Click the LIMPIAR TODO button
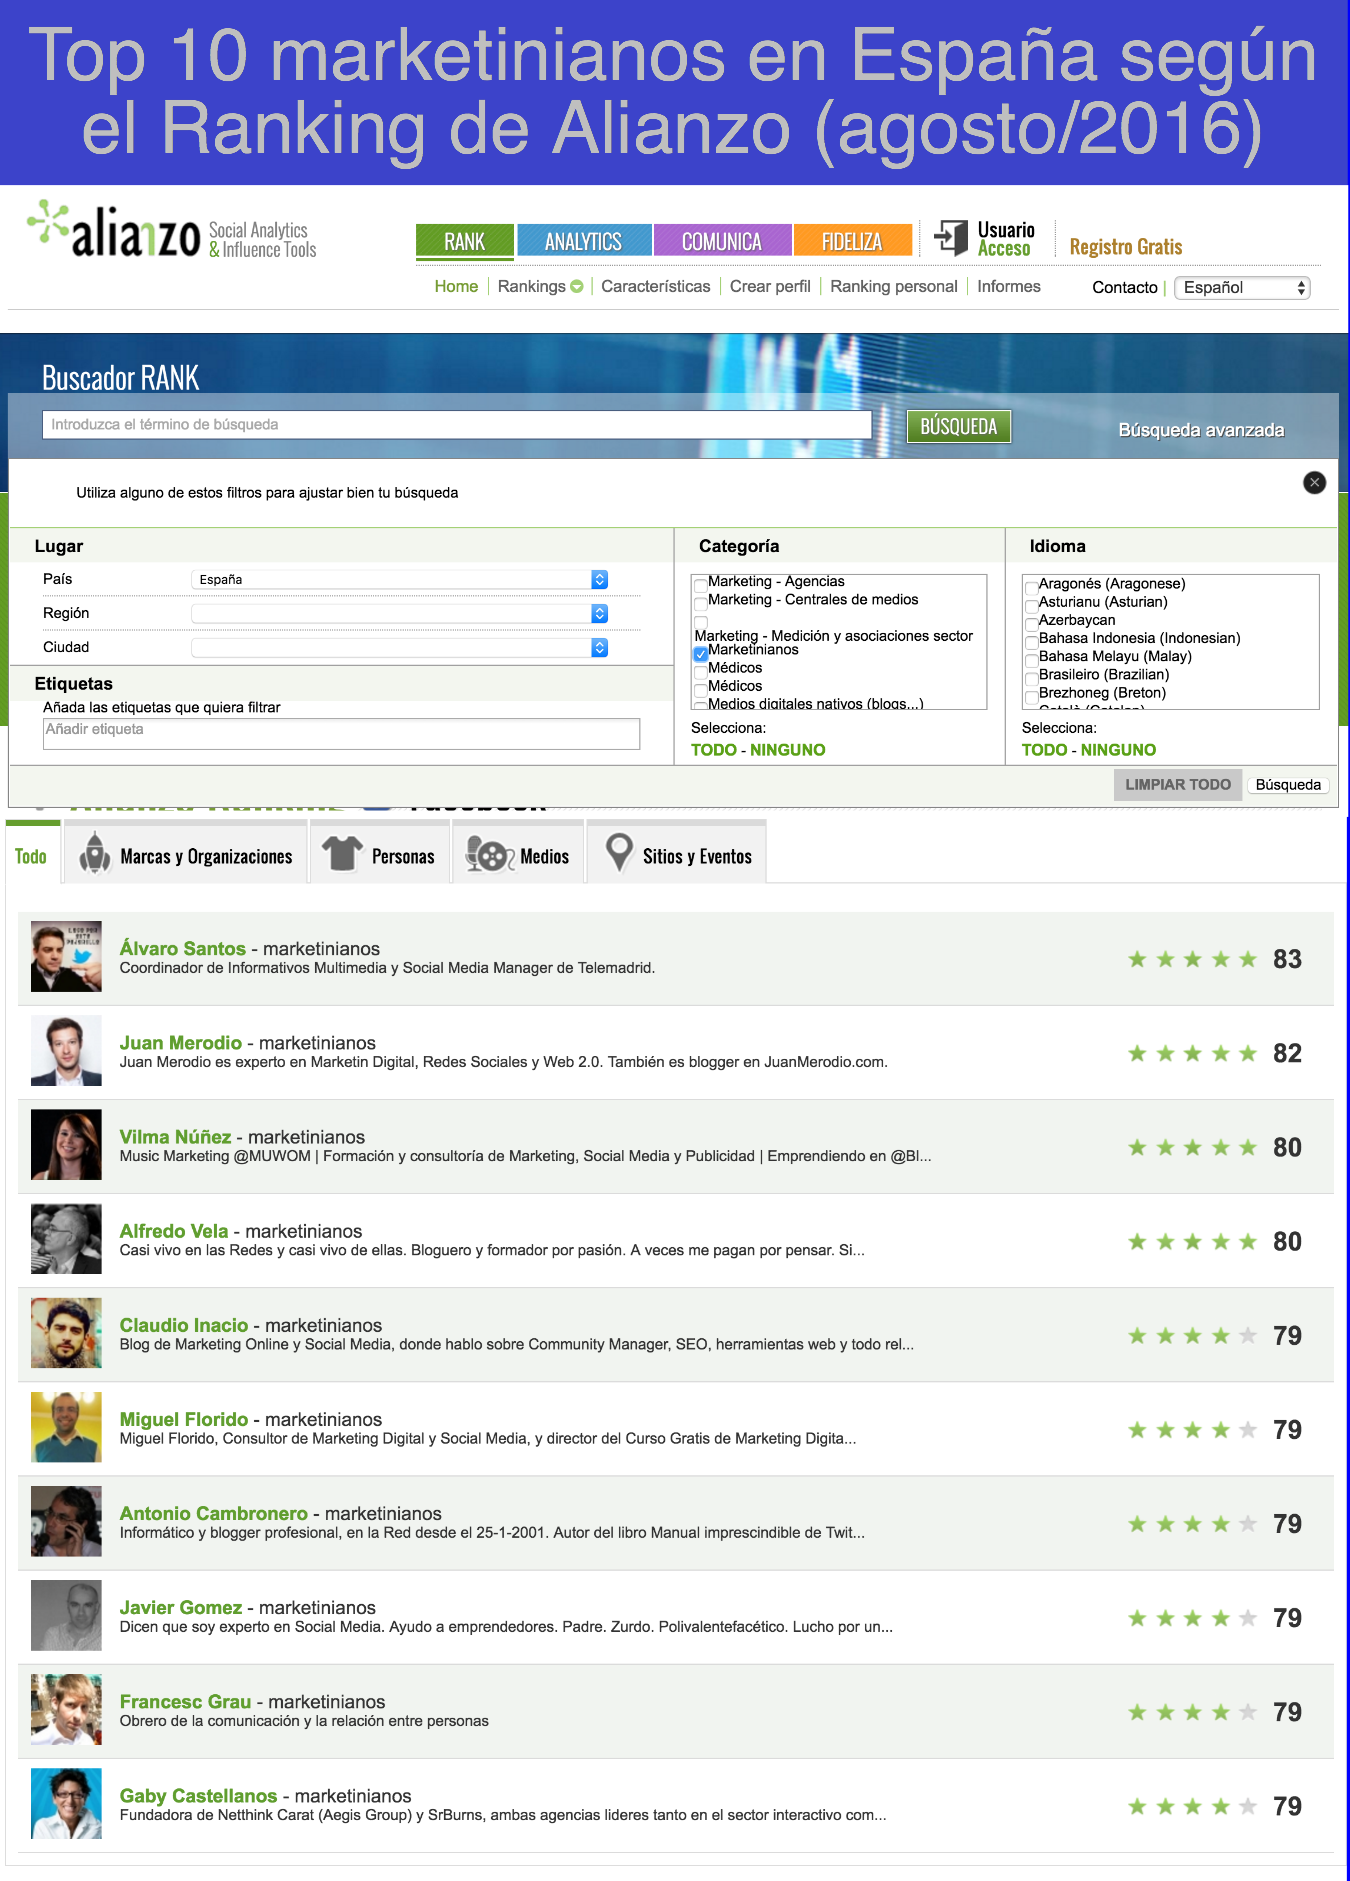 pyautogui.click(x=1178, y=785)
